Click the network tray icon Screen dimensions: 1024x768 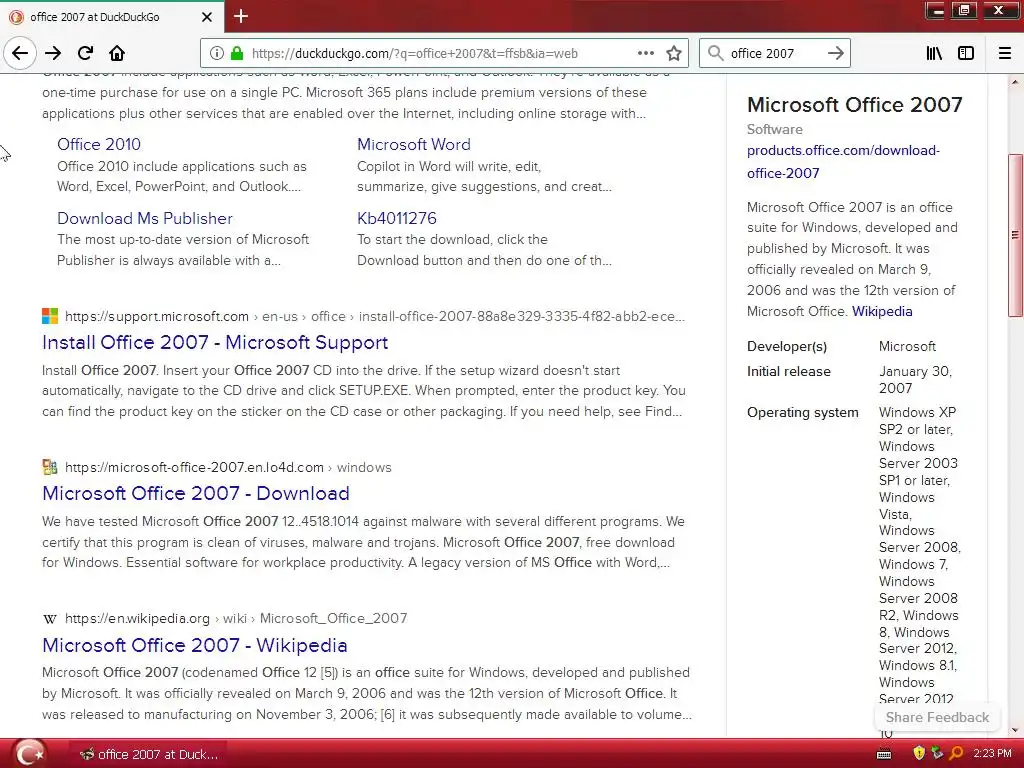click(937, 754)
